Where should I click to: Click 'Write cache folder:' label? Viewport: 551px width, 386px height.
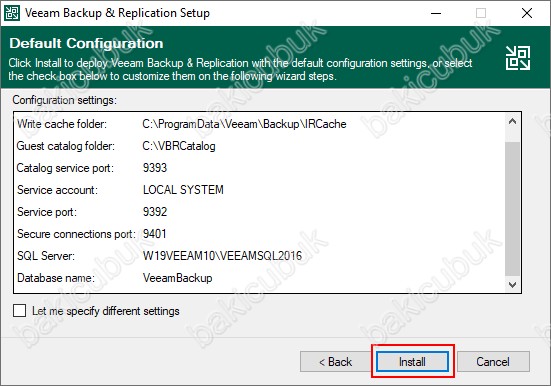click(x=62, y=124)
